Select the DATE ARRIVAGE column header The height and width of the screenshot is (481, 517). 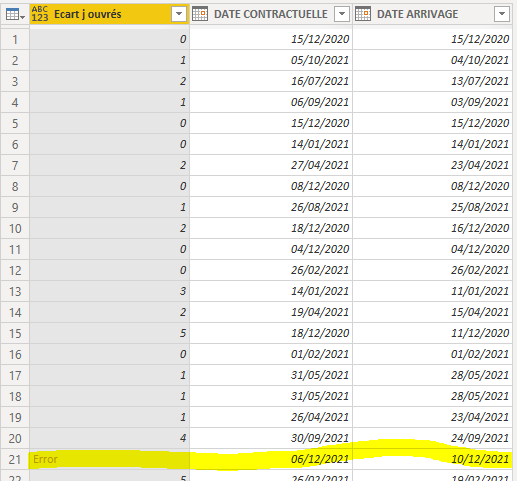click(432, 14)
